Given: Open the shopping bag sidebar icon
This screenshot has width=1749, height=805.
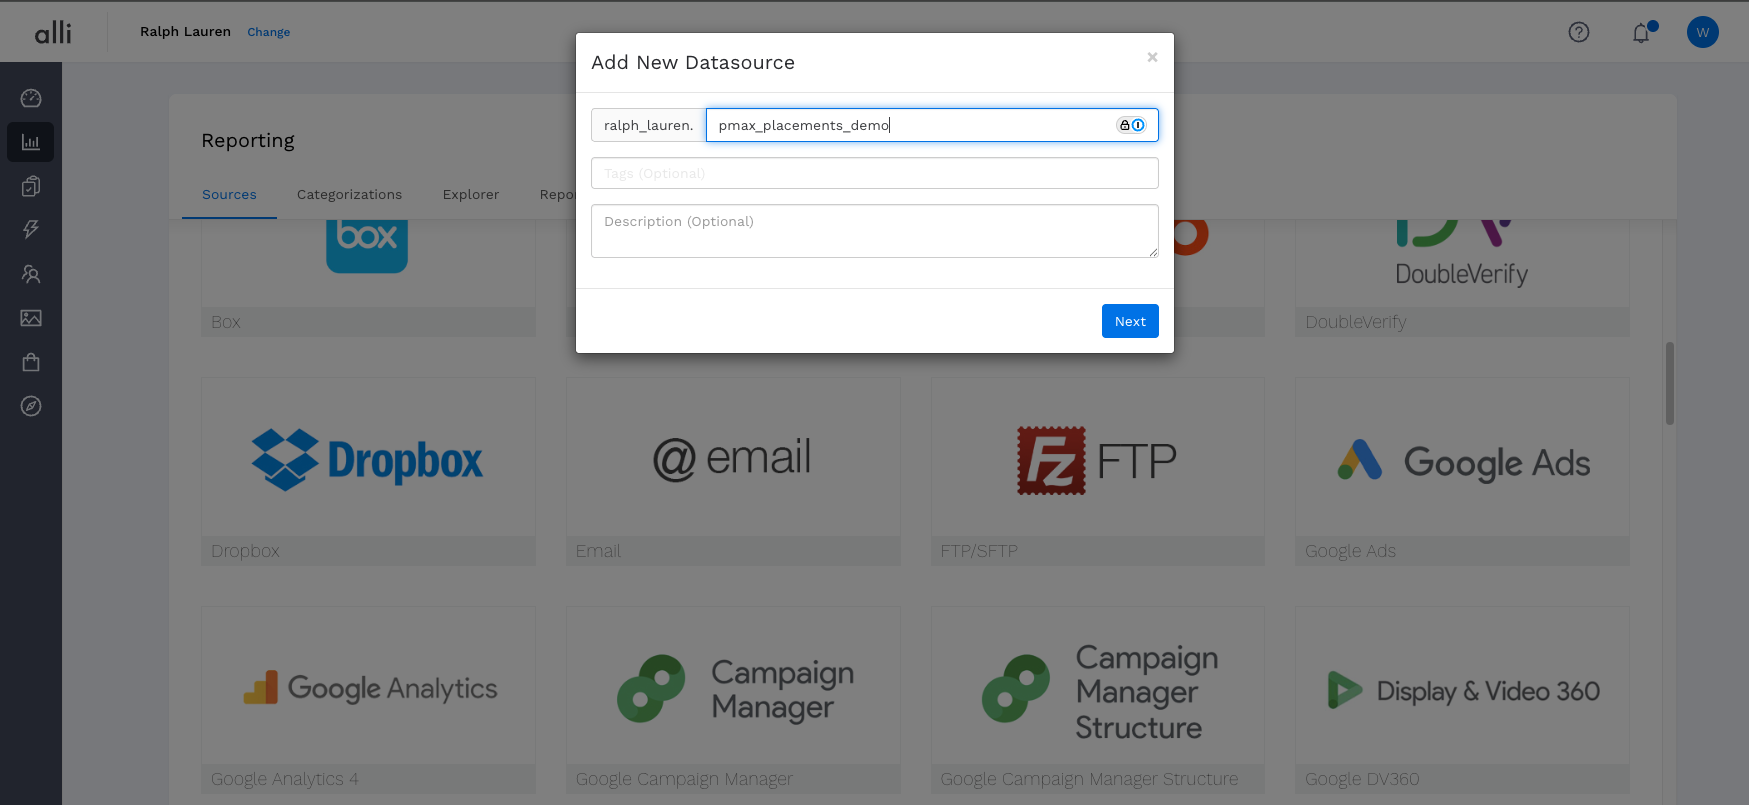Looking at the screenshot, I should click(31, 362).
